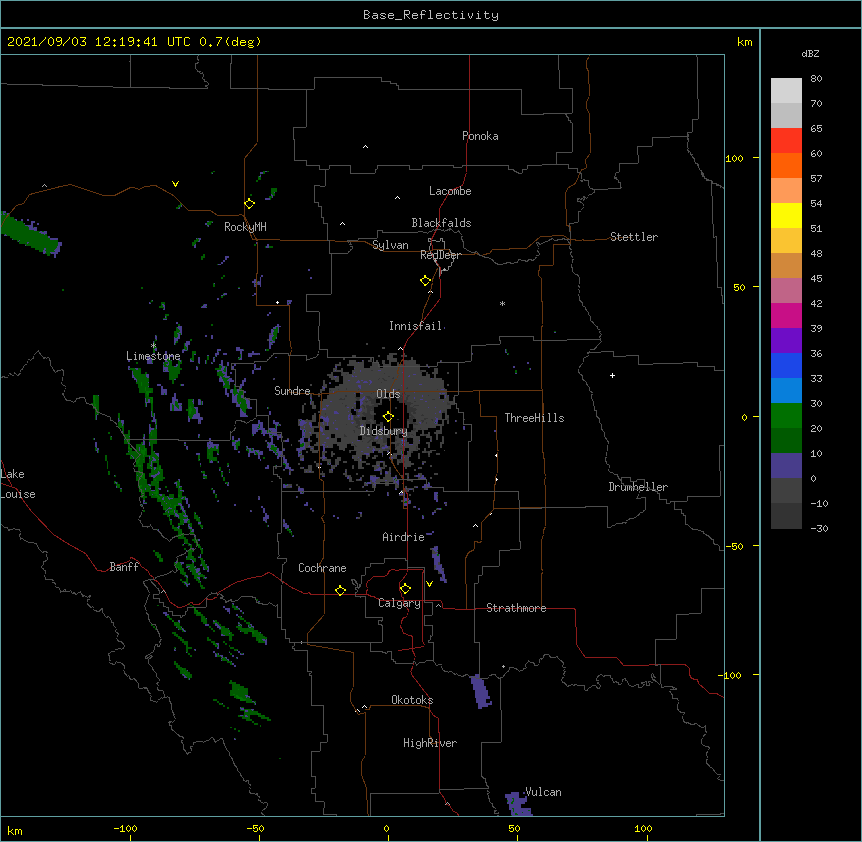Select the magenta 39-42 dBZ legend swatch
The width and height of the screenshot is (862, 842).
(x=786, y=315)
